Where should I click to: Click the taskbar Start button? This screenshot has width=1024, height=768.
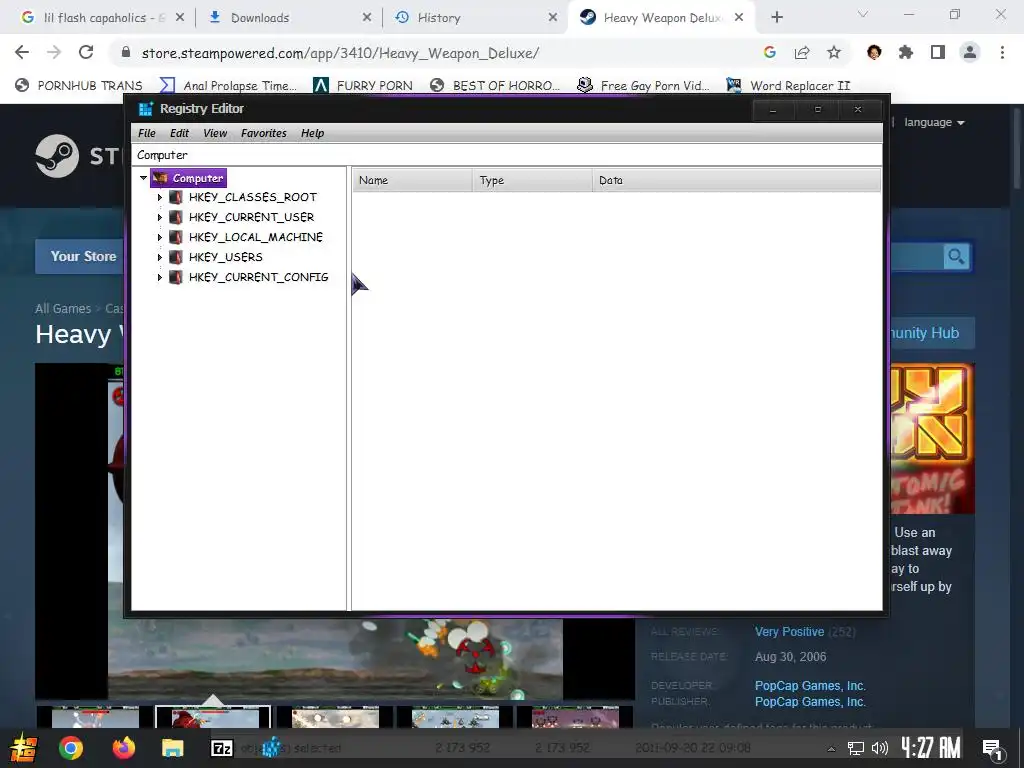click(x=22, y=748)
